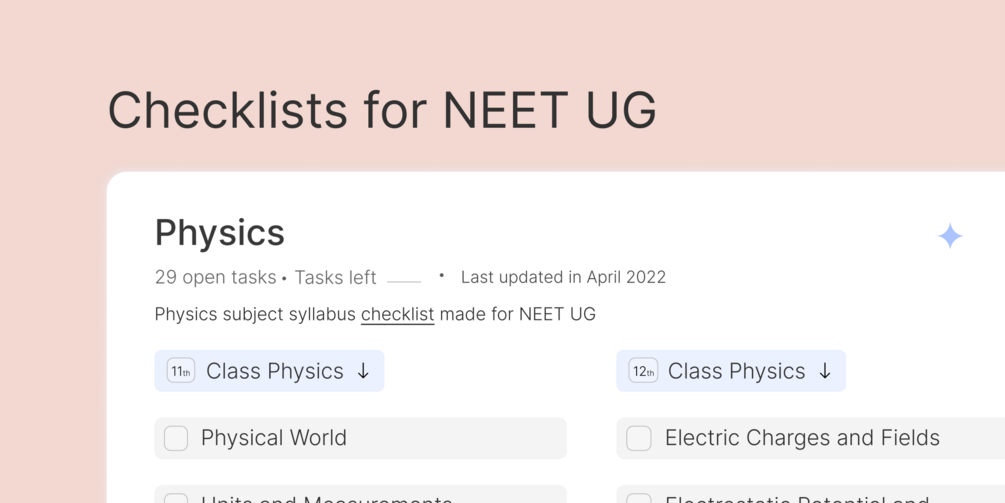This screenshot has height=503, width=1005.
Task: Click the 12th class badge icon
Action: click(643, 371)
